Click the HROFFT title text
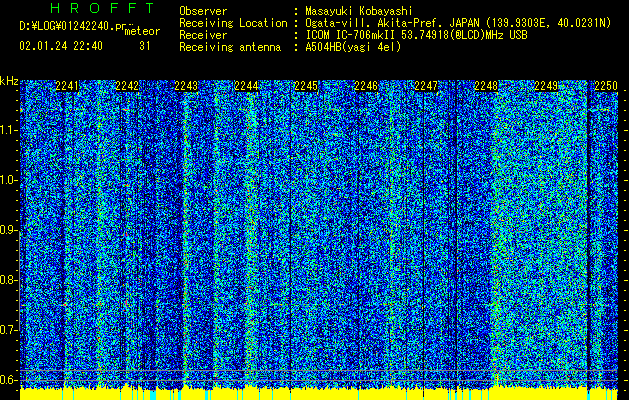Viewport: 629px width, 400px height. pyautogui.click(x=103, y=8)
